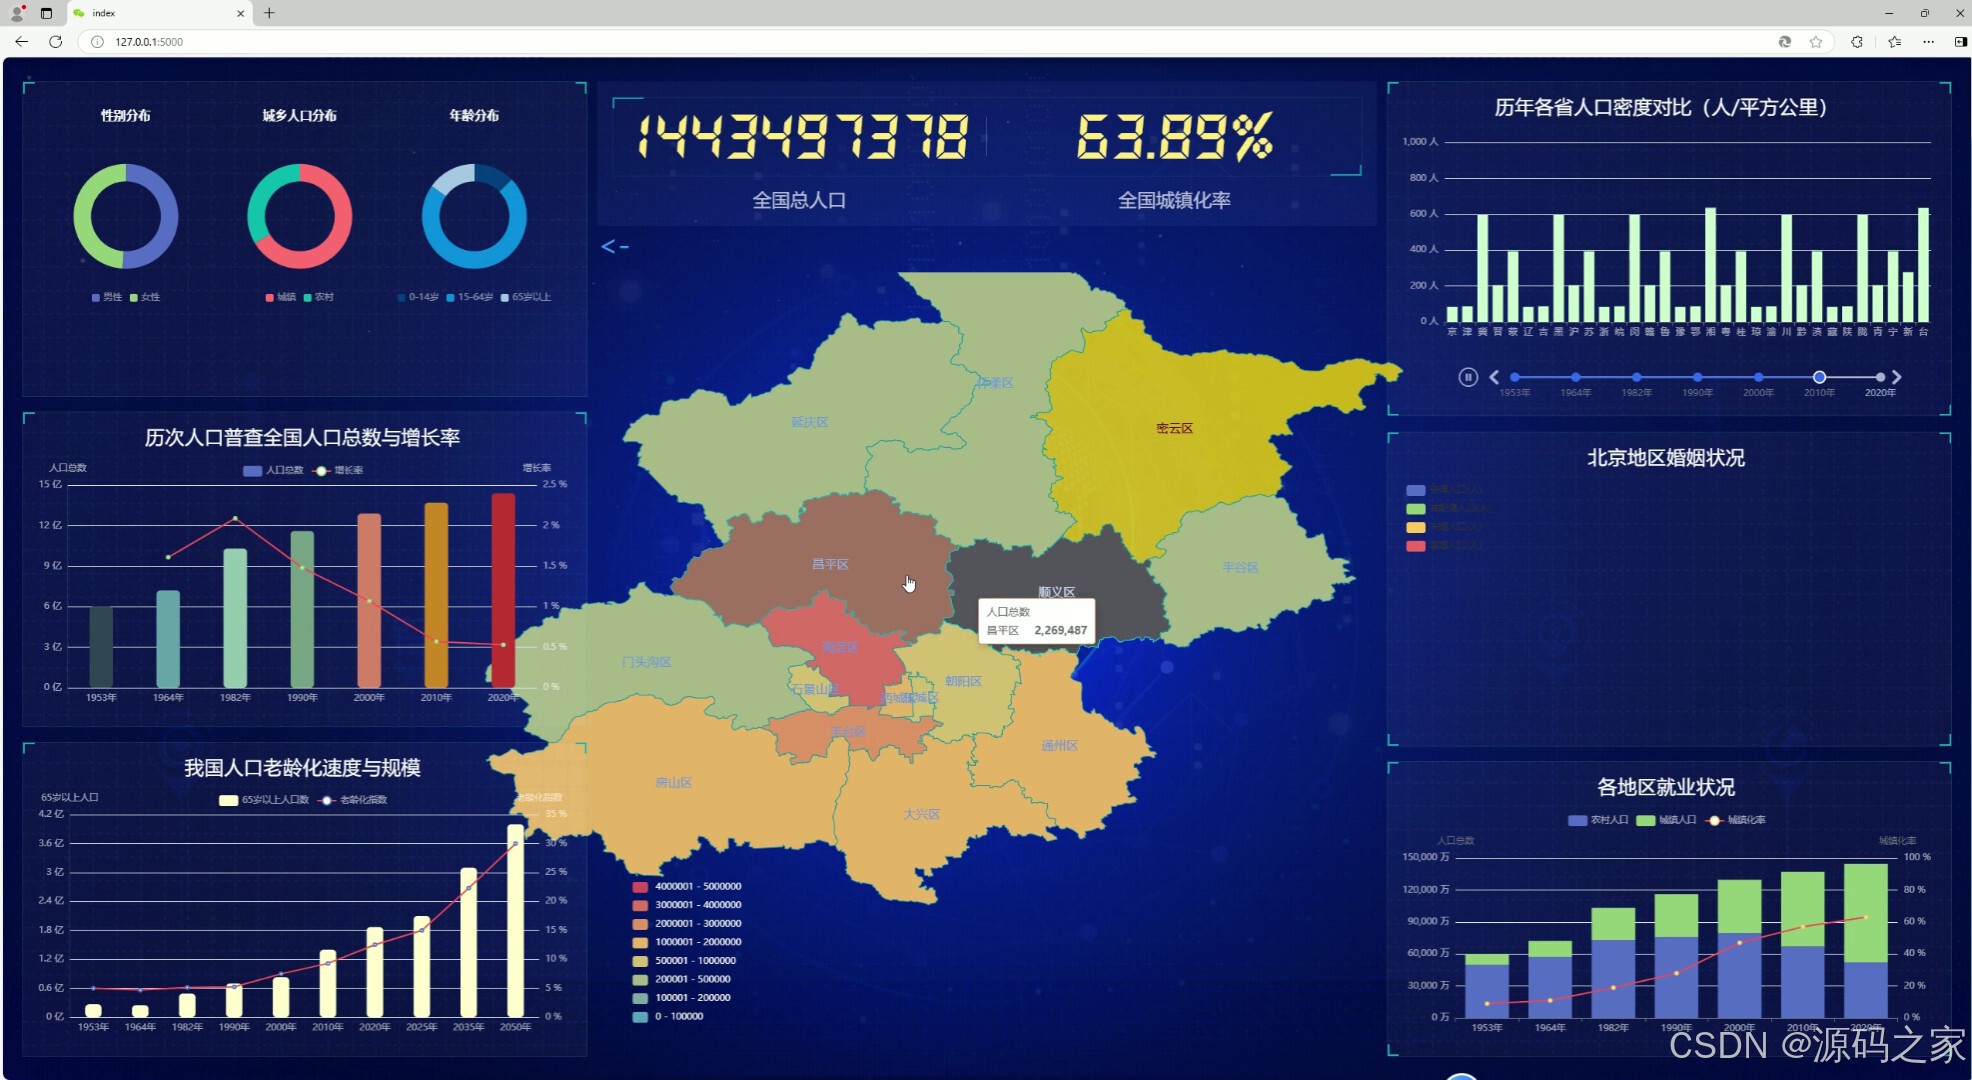Open a new browser tab
This screenshot has width=1972, height=1080.
click(x=269, y=13)
